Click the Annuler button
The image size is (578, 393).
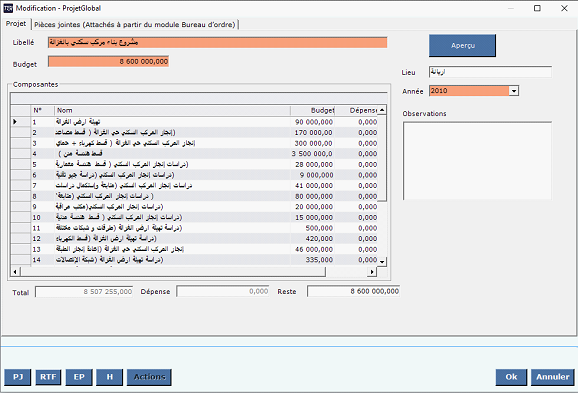pos(553,377)
